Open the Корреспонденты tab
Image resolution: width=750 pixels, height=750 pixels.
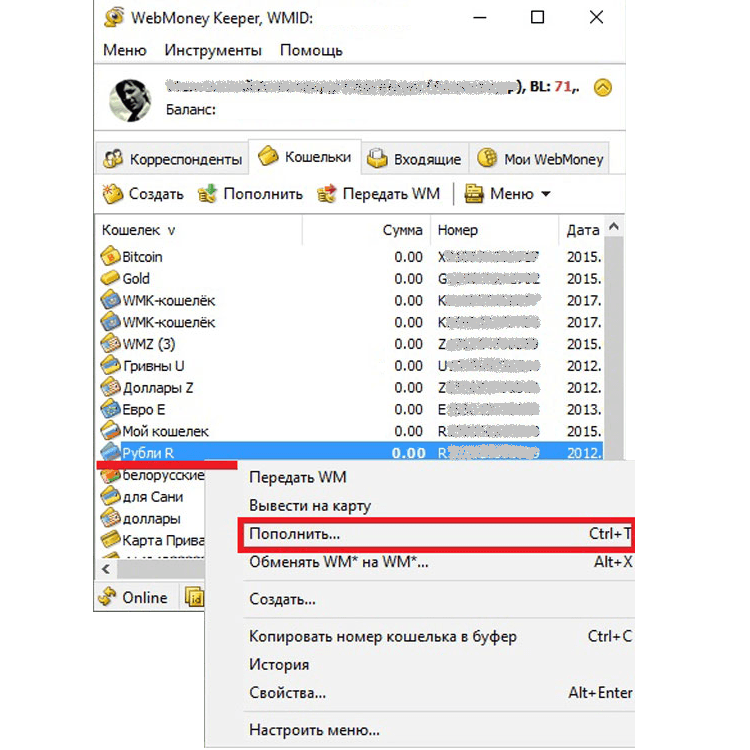pos(172,159)
